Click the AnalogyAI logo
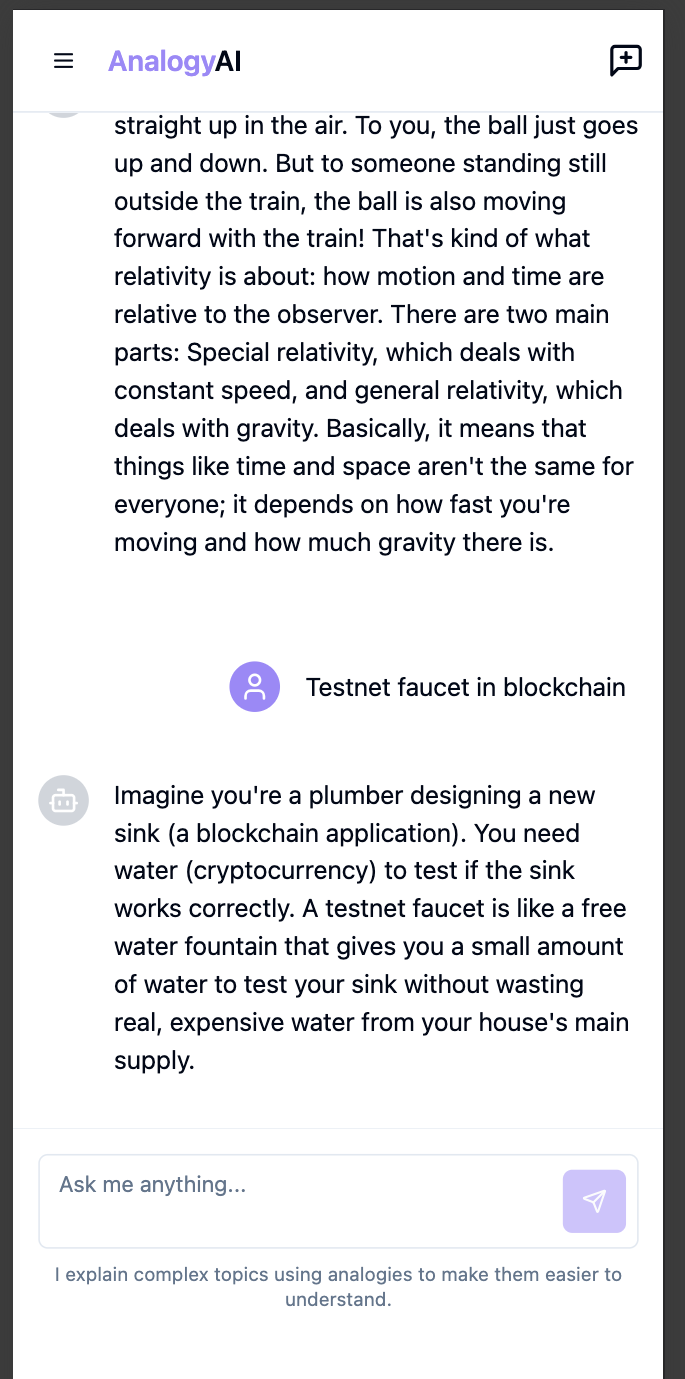 click(175, 62)
